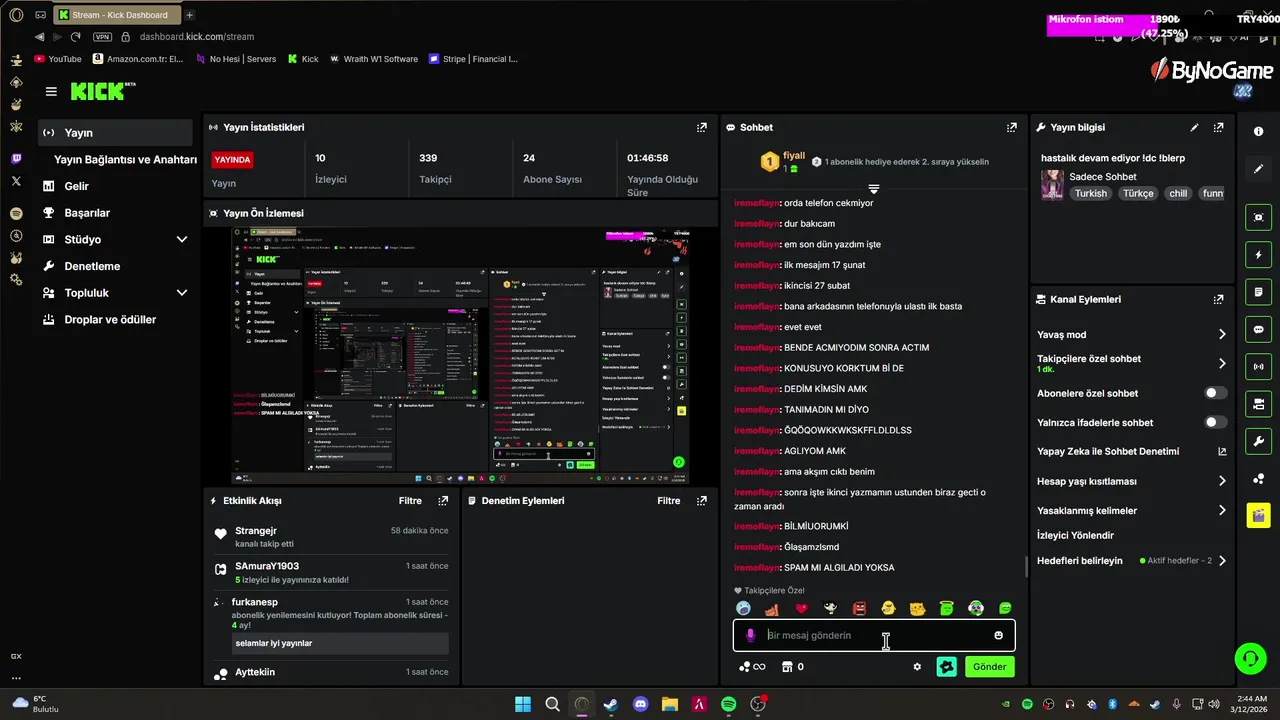1280x720 pixels.
Task: Open Spotify from the Windows taskbar
Action: [729, 705]
